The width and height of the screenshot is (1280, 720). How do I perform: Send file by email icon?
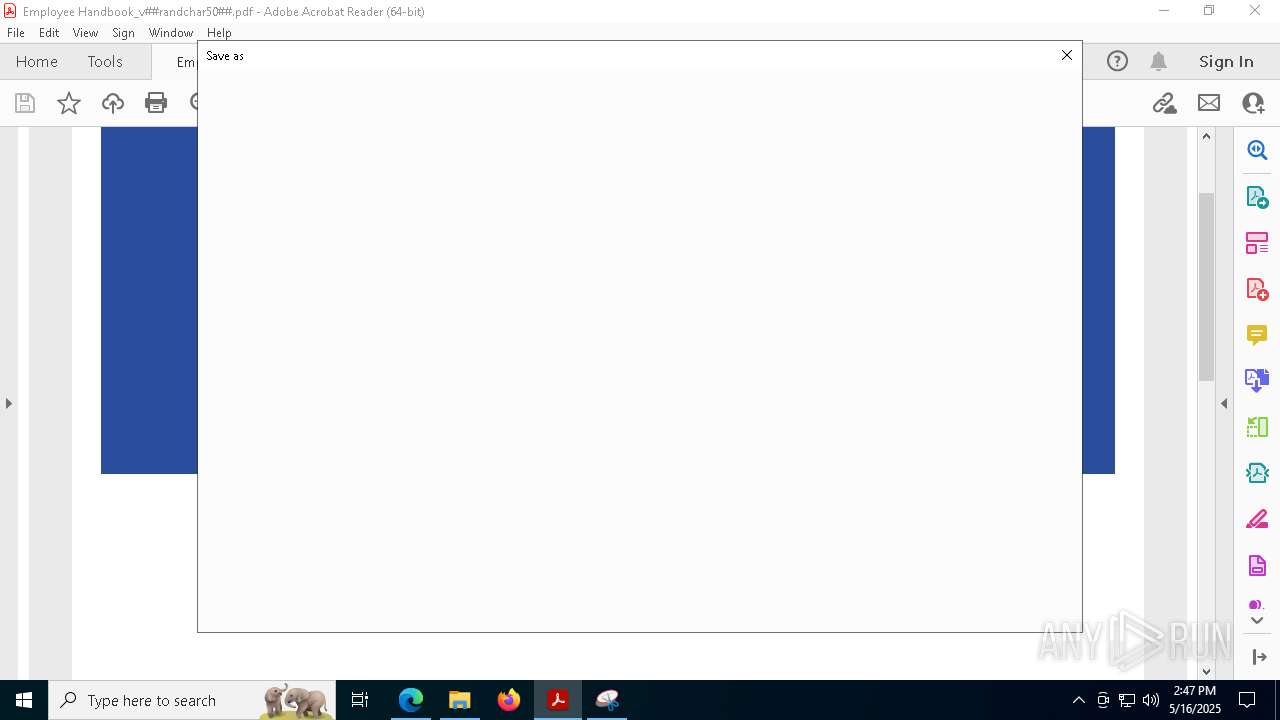1209,103
